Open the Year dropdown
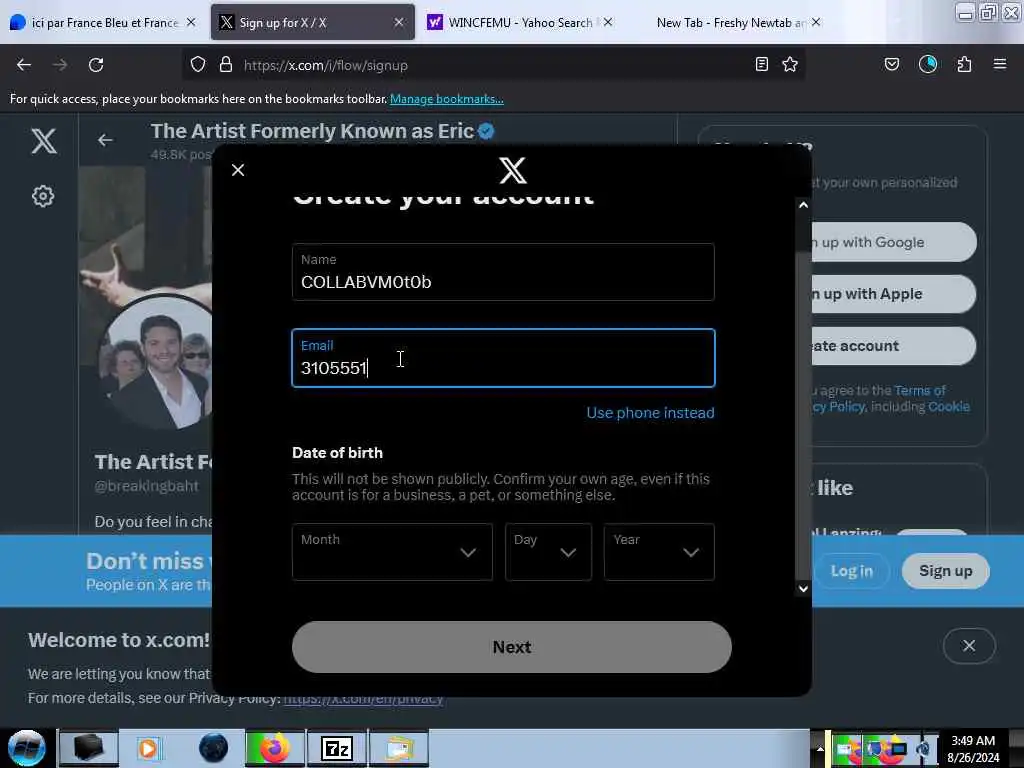The image size is (1024, 768). click(659, 552)
